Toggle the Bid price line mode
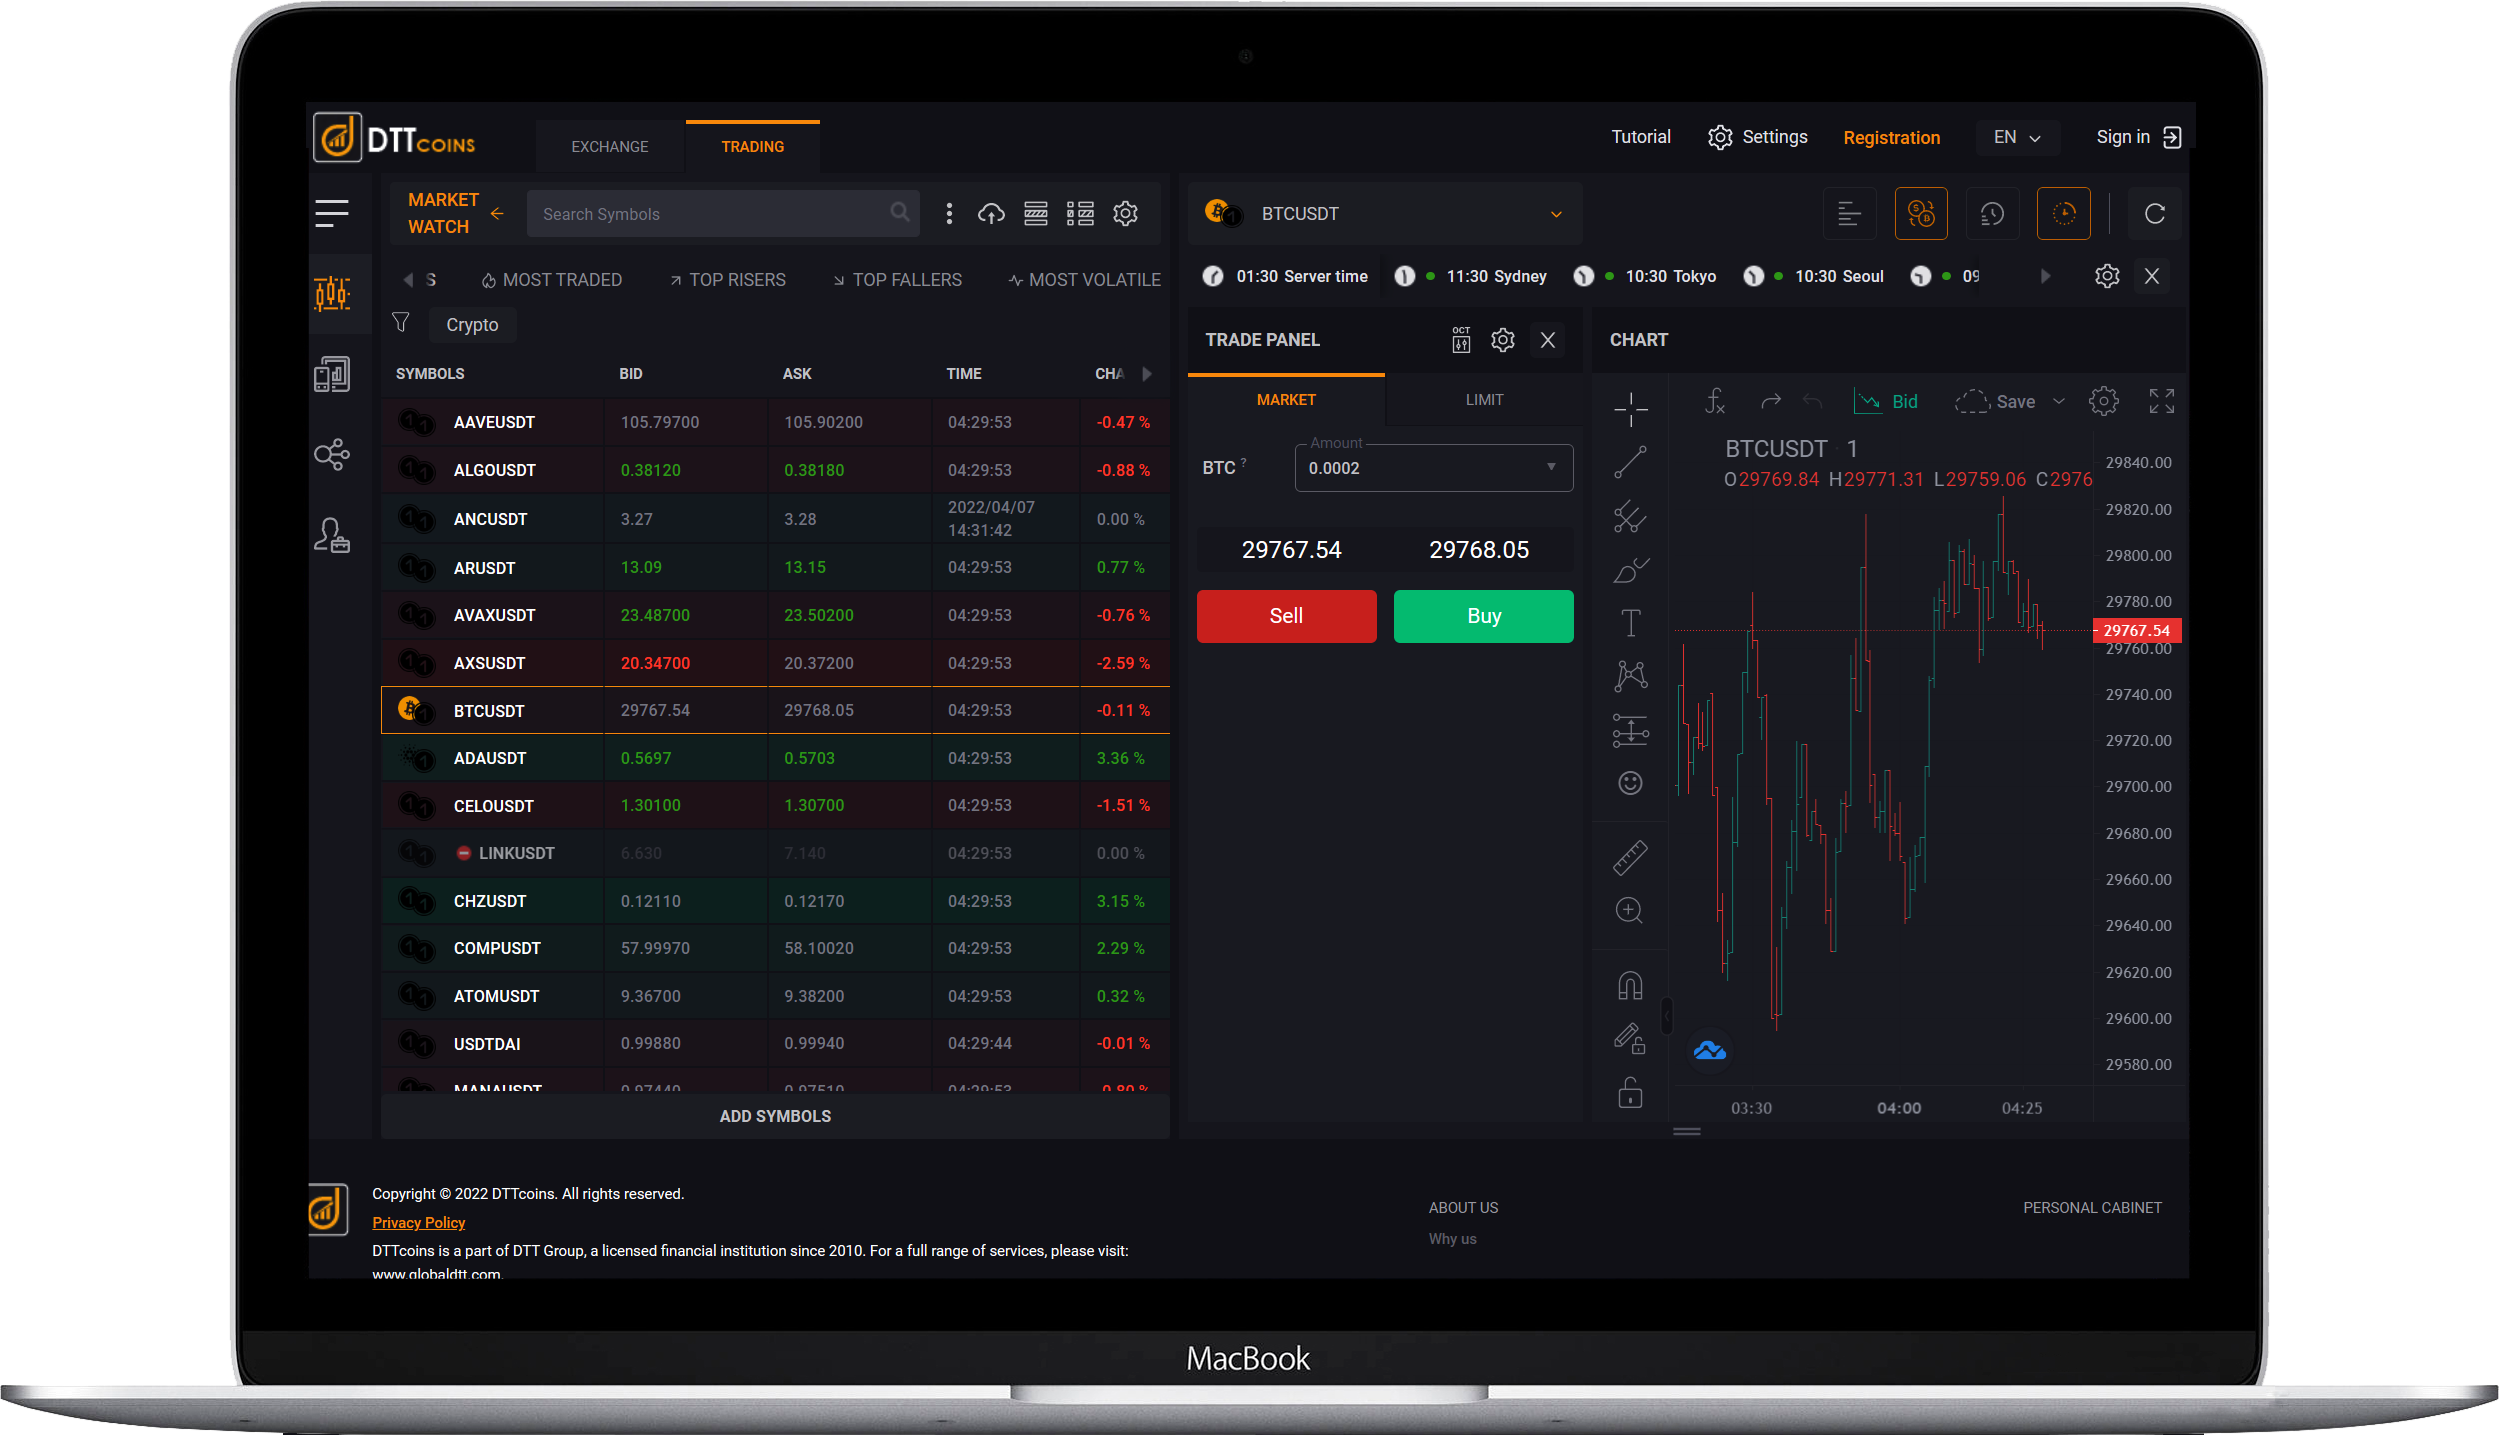Screen dimensions: 2499x1435 click(1886, 401)
